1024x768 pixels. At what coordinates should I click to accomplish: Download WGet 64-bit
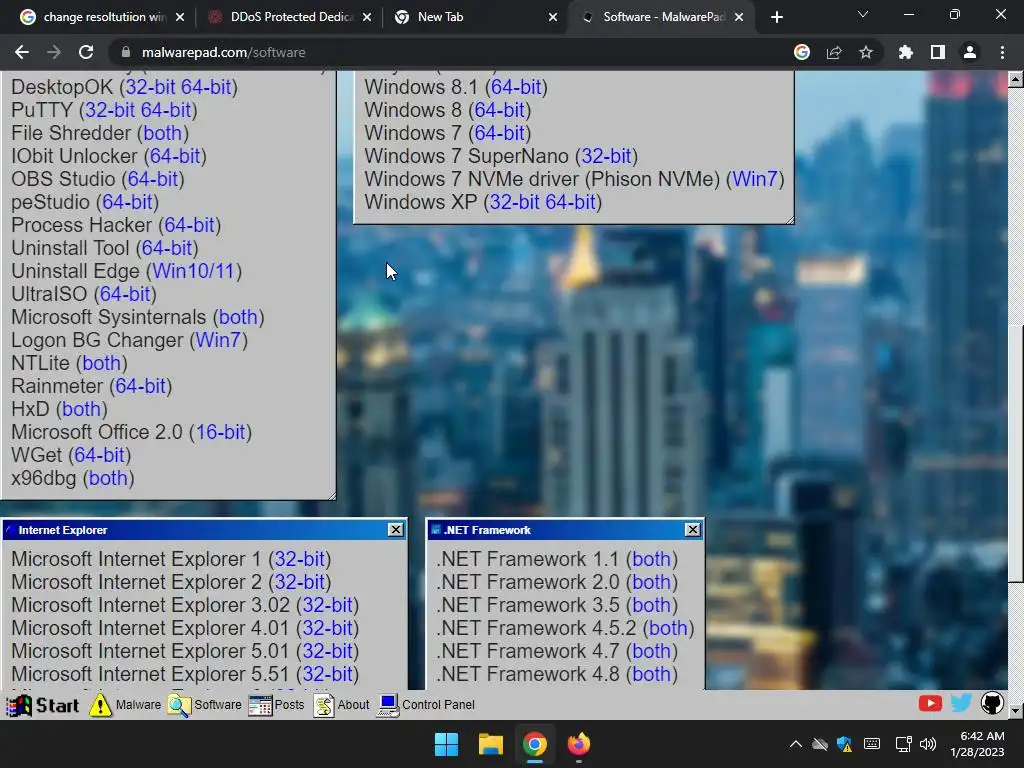99,455
